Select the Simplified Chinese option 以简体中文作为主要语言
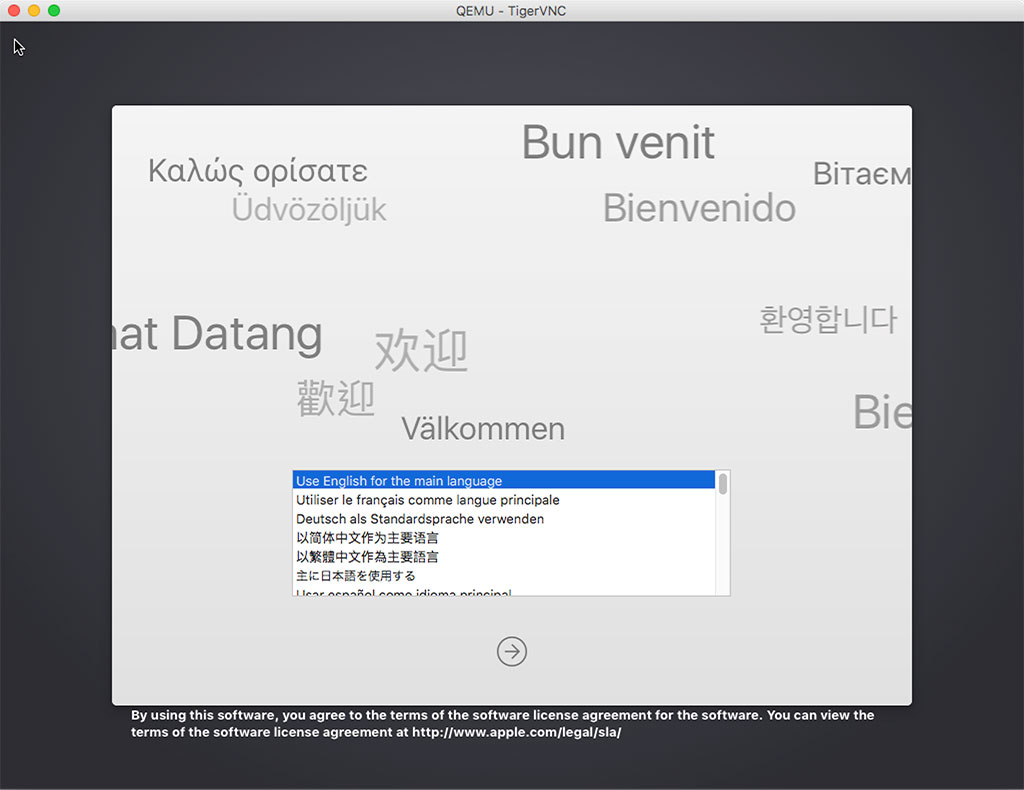The width and height of the screenshot is (1024, 790). [504, 537]
